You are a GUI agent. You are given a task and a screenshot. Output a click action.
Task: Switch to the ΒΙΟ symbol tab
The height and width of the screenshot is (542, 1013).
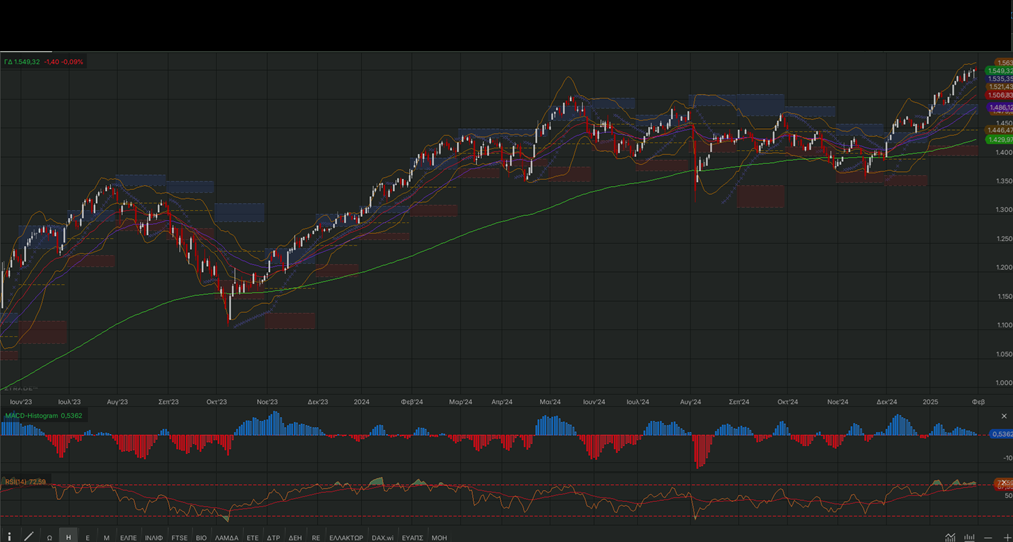tap(201, 537)
